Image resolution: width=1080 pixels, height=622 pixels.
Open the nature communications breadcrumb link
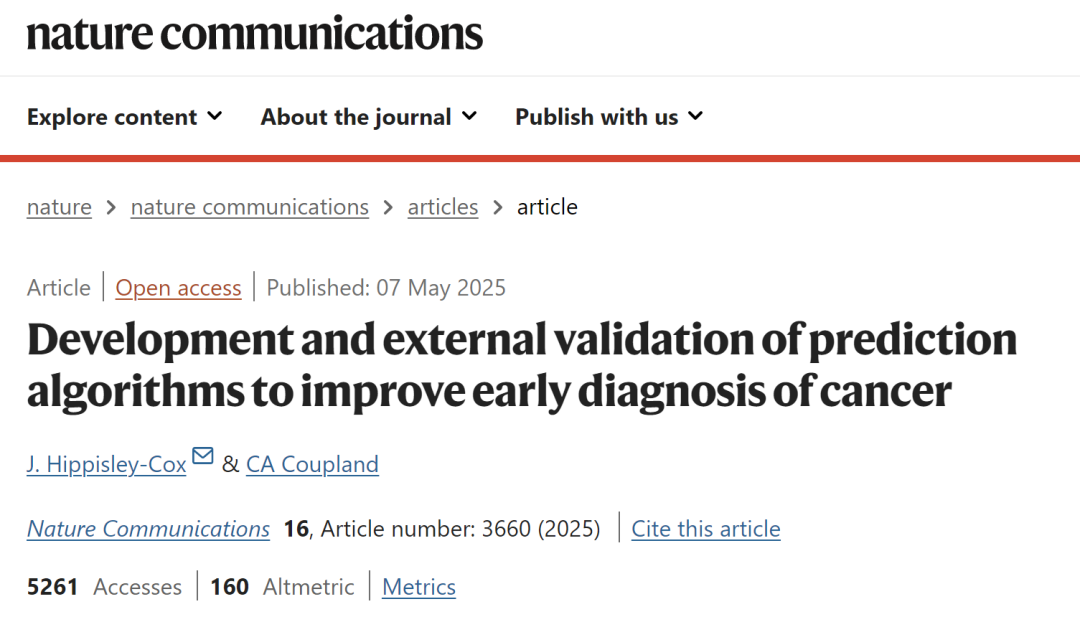point(249,207)
